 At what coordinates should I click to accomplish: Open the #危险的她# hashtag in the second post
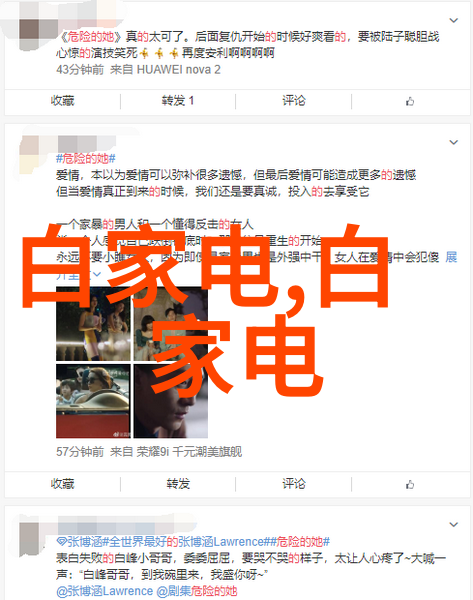pyautogui.click(x=86, y=158)
